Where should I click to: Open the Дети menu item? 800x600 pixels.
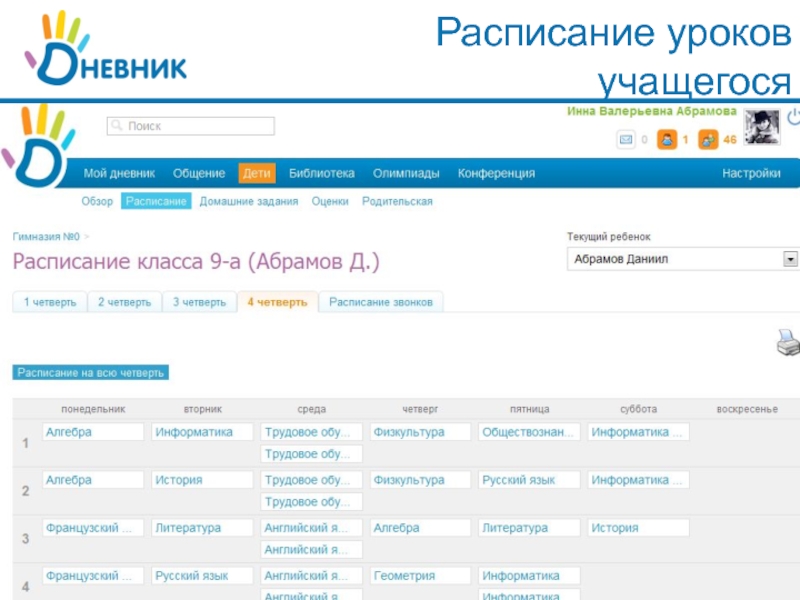pos(256,173)
